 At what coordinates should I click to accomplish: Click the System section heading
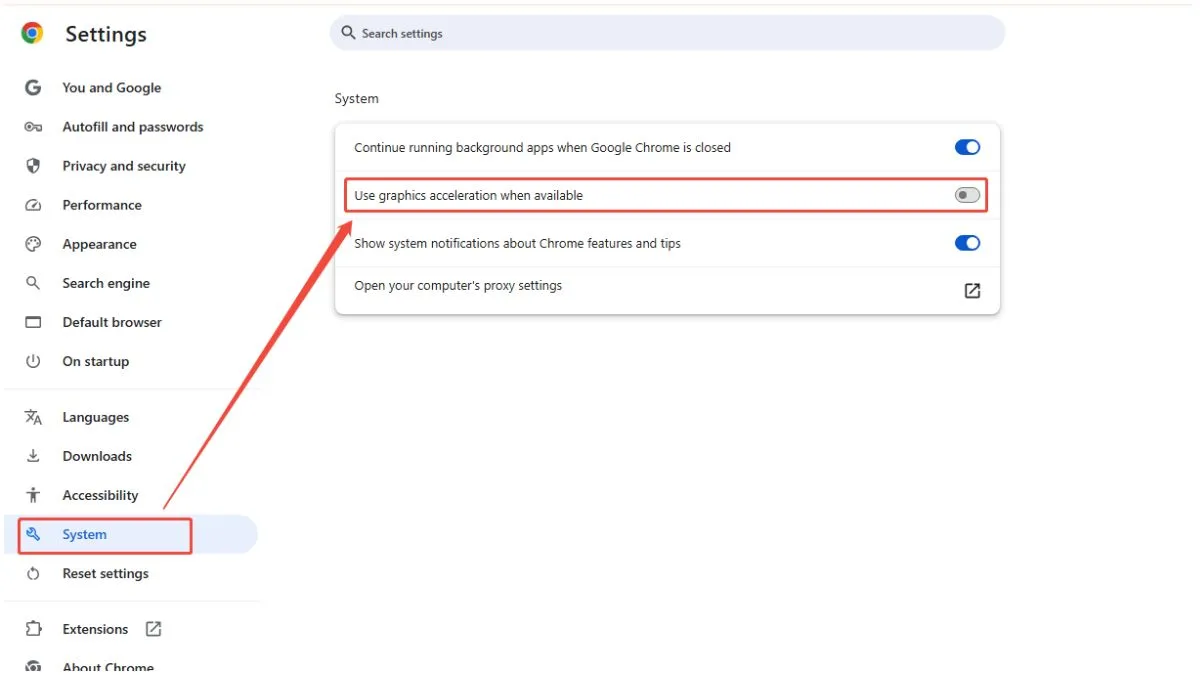click(x=357, y=99)
